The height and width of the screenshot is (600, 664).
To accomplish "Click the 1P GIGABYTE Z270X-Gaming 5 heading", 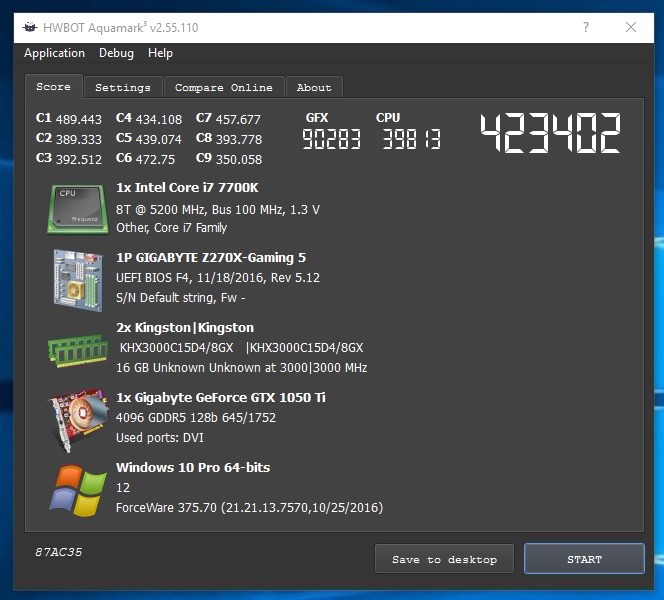I will pos(211,257).
